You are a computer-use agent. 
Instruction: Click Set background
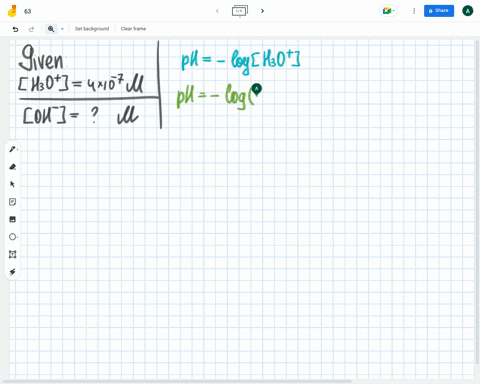coord(92,29)
